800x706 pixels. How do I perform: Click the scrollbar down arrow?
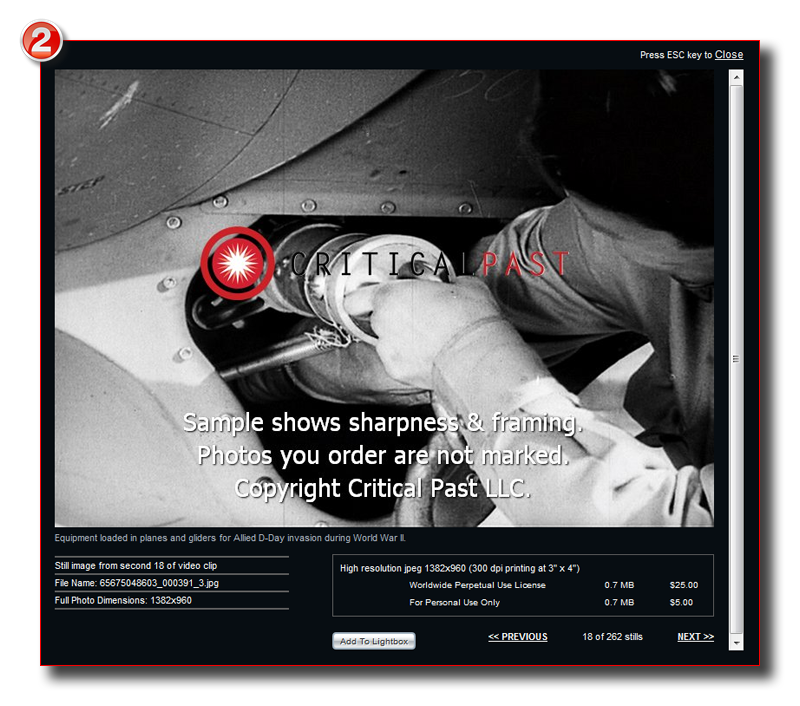[736, 642]
